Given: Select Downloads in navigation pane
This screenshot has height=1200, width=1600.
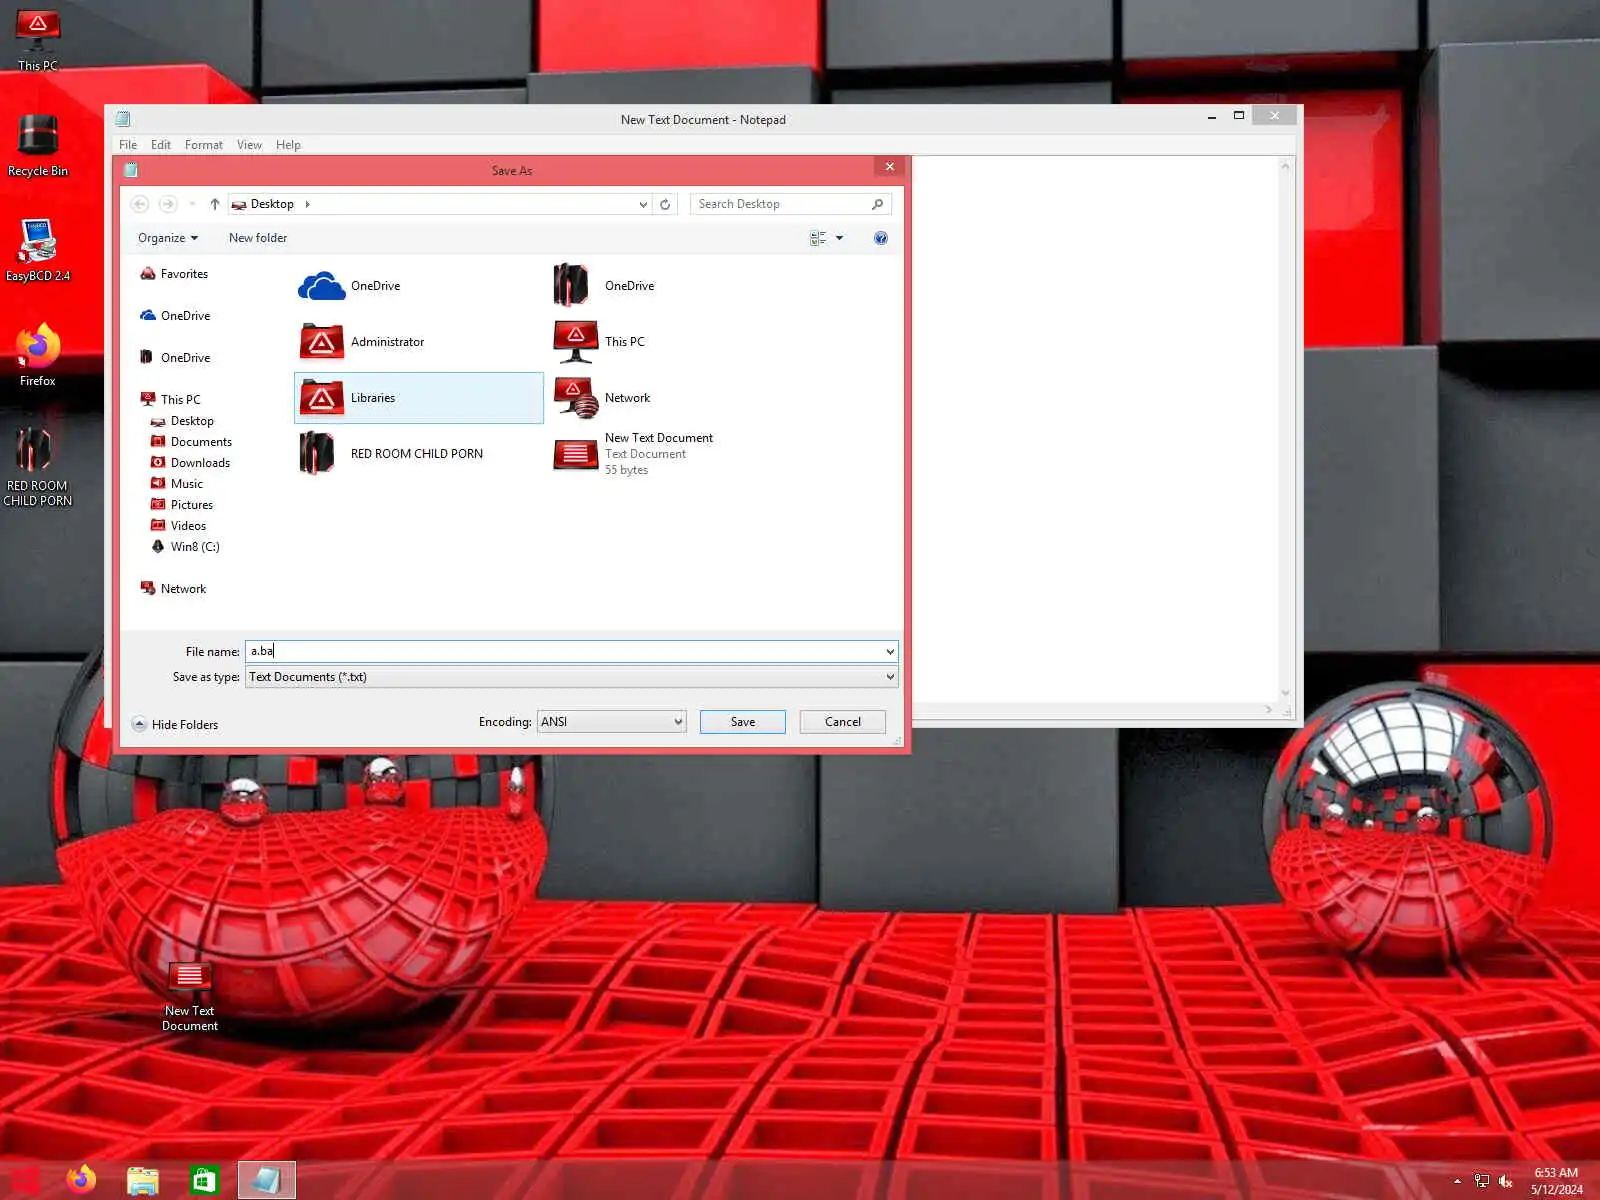Looking at the screenshot, I should click(190, 463).
